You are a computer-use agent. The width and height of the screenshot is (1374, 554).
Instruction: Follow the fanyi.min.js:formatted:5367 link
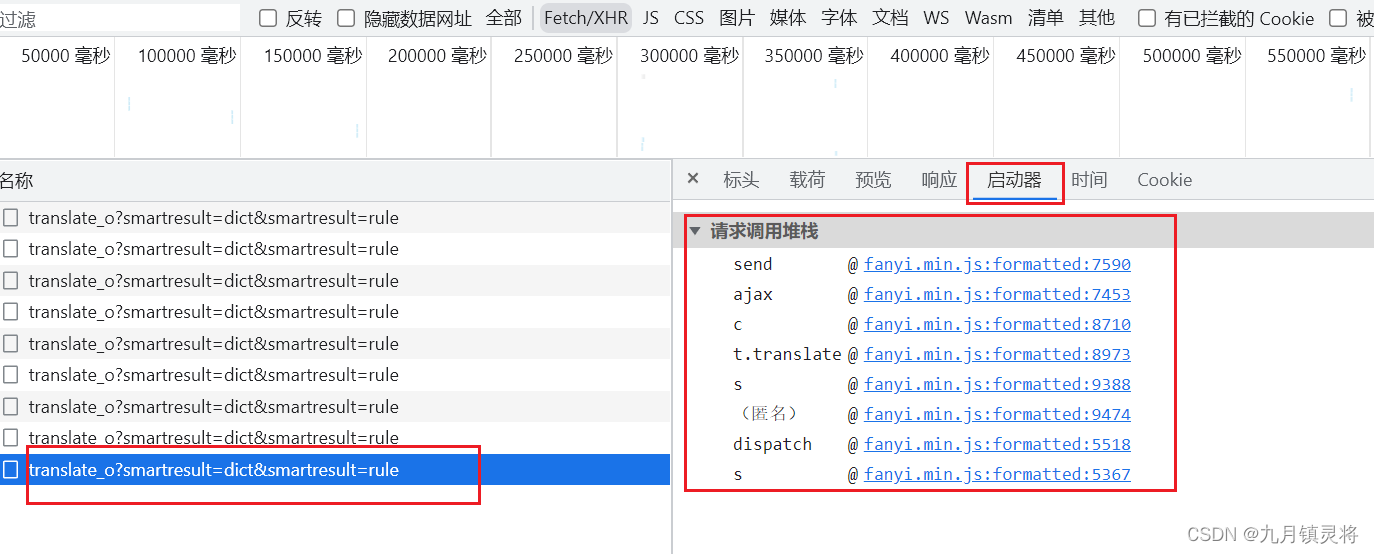(997, 474)
